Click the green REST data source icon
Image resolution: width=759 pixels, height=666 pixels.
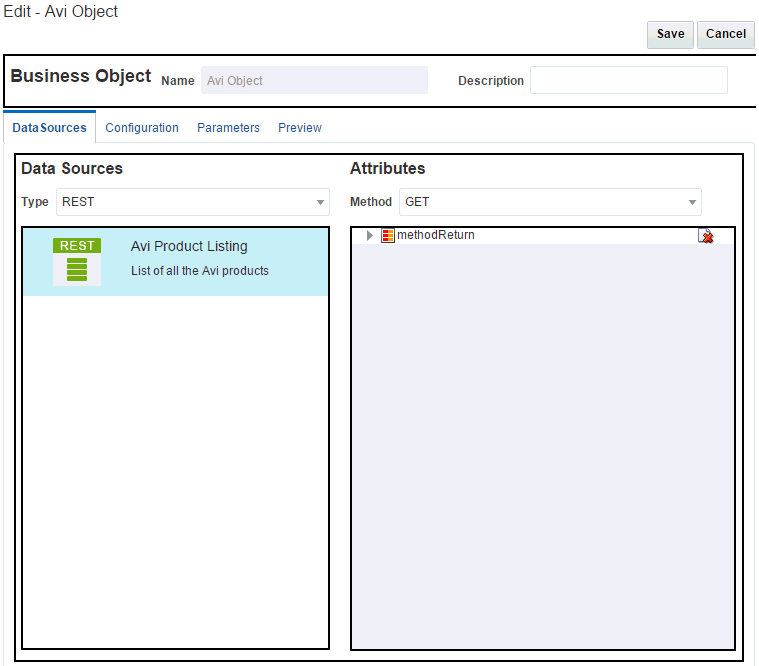click(x=77, y=261)
